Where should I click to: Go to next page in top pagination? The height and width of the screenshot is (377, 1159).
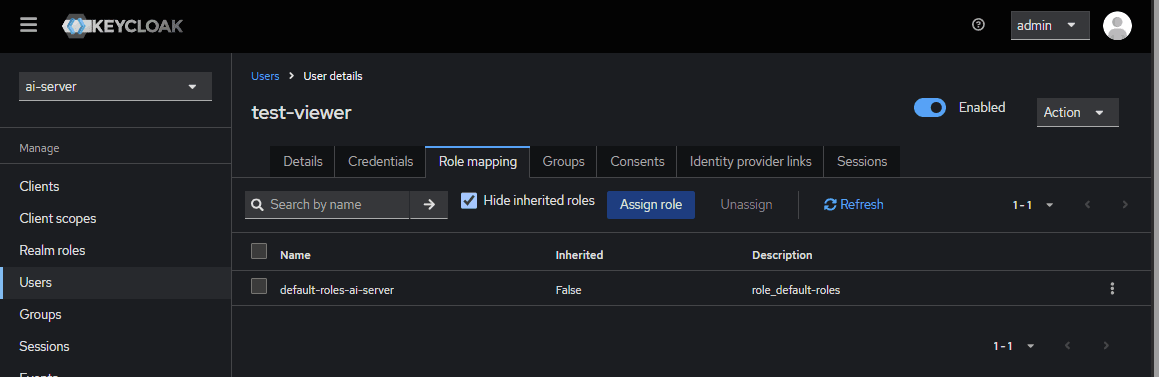[1125, 205]
